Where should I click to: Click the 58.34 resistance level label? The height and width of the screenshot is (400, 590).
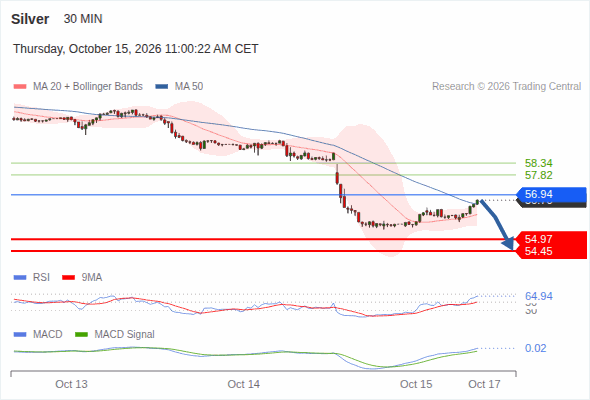[539, 163]
